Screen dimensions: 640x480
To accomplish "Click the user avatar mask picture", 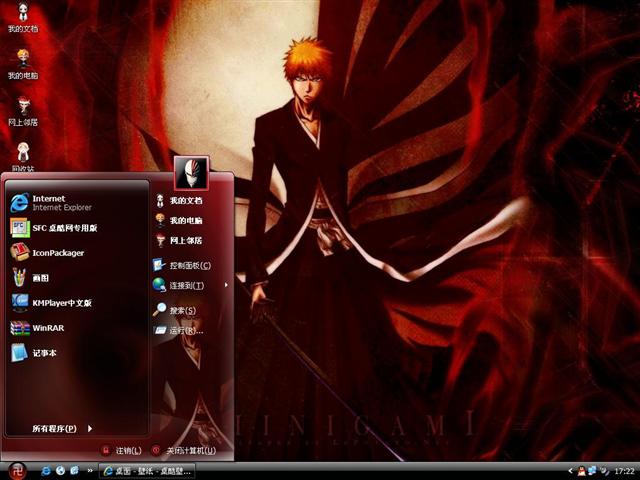I will click(x=192, y=173).
